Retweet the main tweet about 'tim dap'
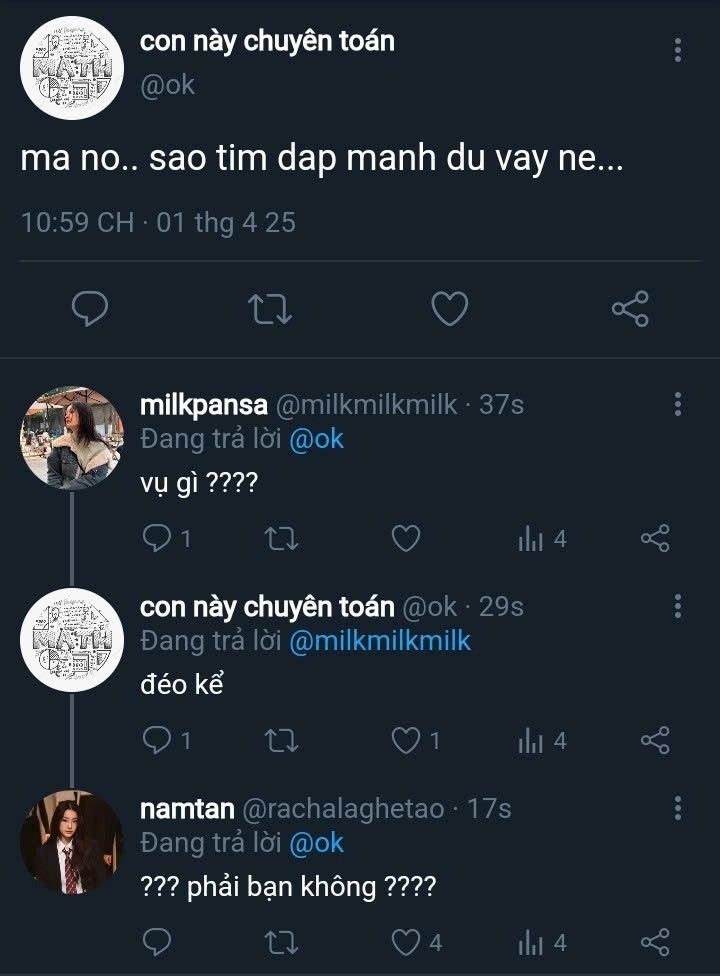The height and width of the screenshot is (976, 720). pos(269,310)
